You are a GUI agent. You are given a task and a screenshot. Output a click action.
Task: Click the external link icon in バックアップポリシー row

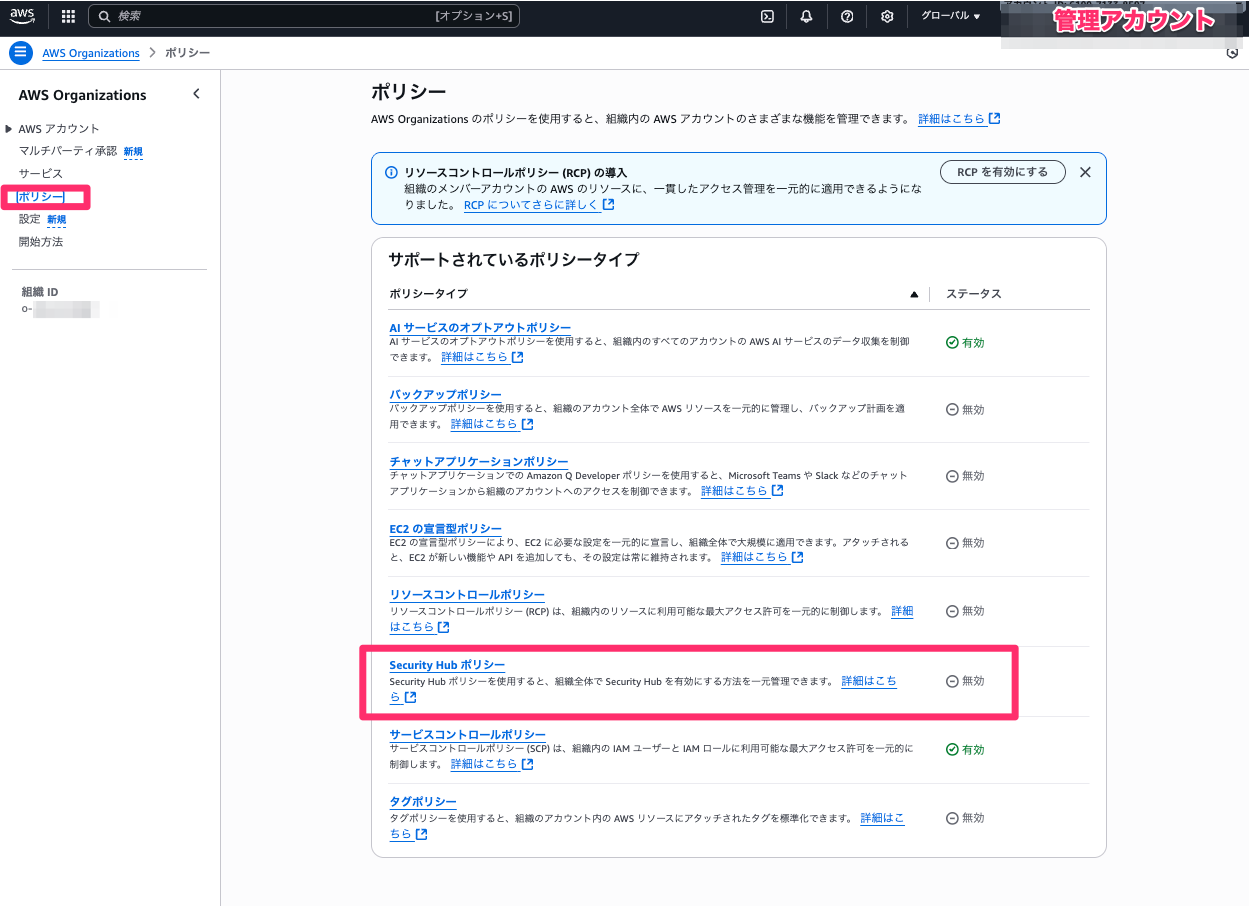coord(527,424)
